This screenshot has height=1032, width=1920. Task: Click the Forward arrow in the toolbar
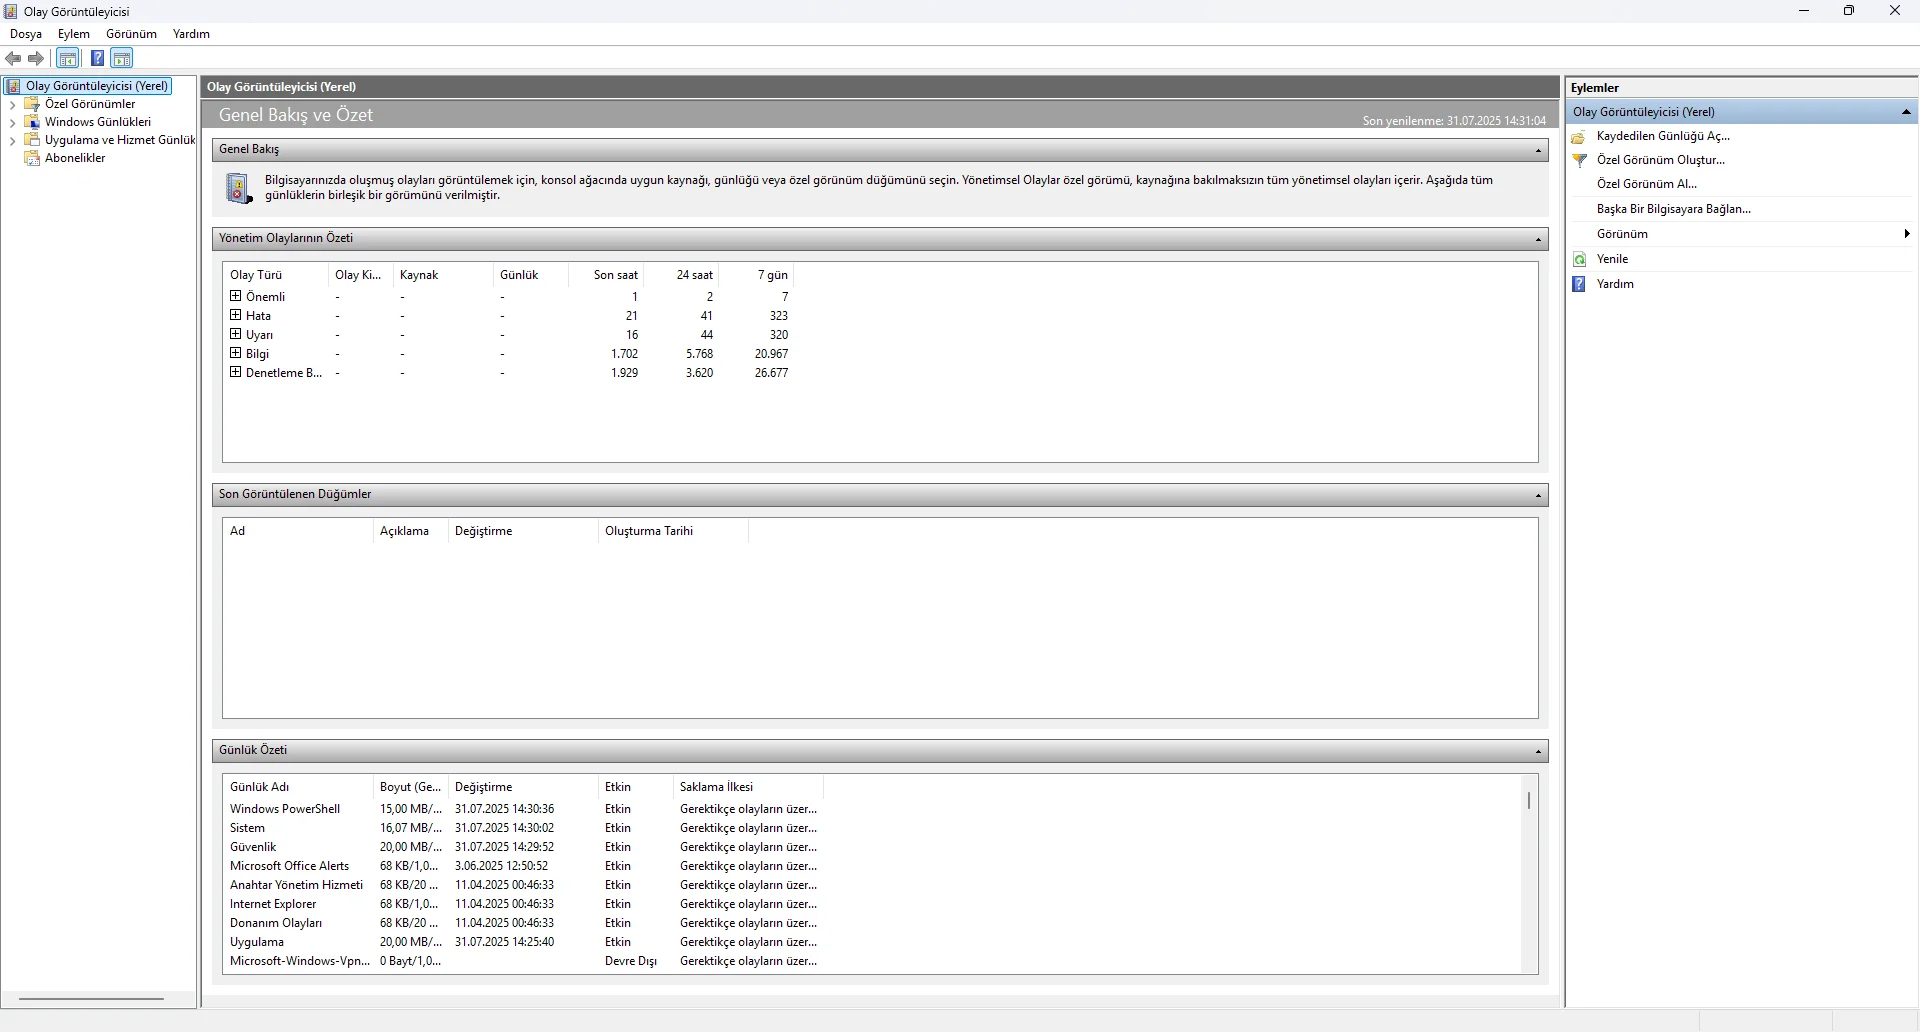[36, 58]
